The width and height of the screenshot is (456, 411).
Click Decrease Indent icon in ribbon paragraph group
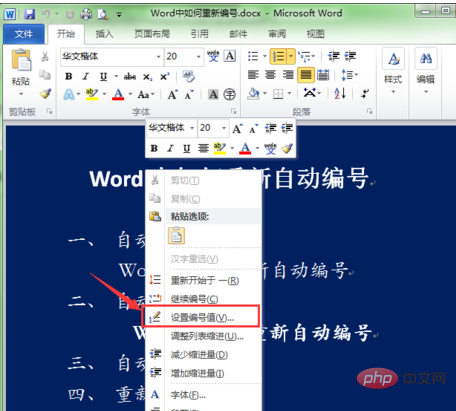(333, 56)
